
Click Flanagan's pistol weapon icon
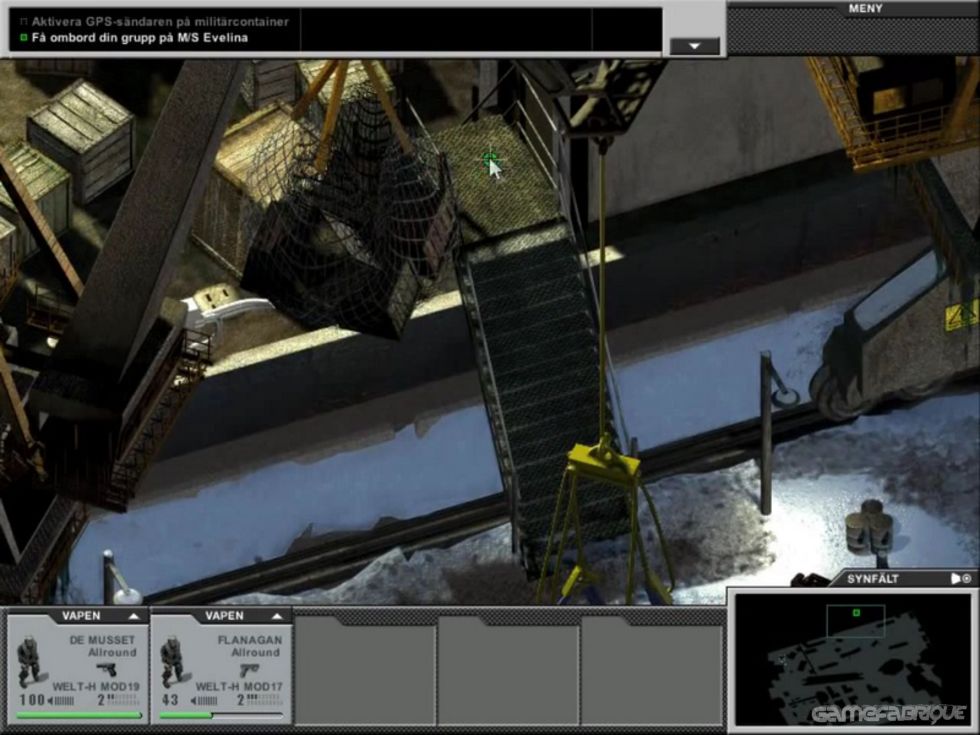click(250, 670)
